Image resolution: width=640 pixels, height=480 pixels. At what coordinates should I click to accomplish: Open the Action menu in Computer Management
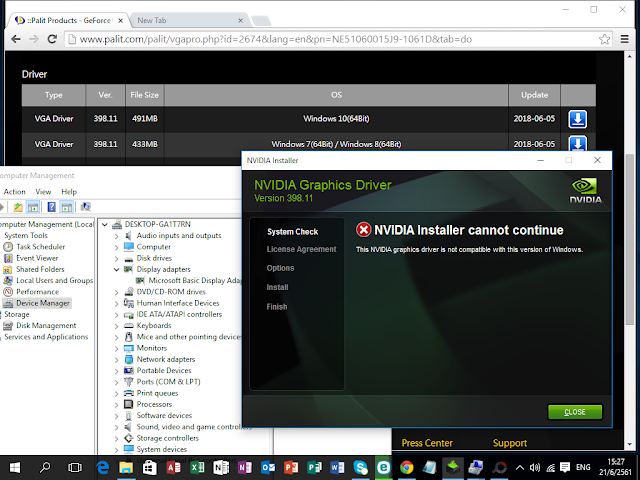pyautogui.click(x=14, y=191)
